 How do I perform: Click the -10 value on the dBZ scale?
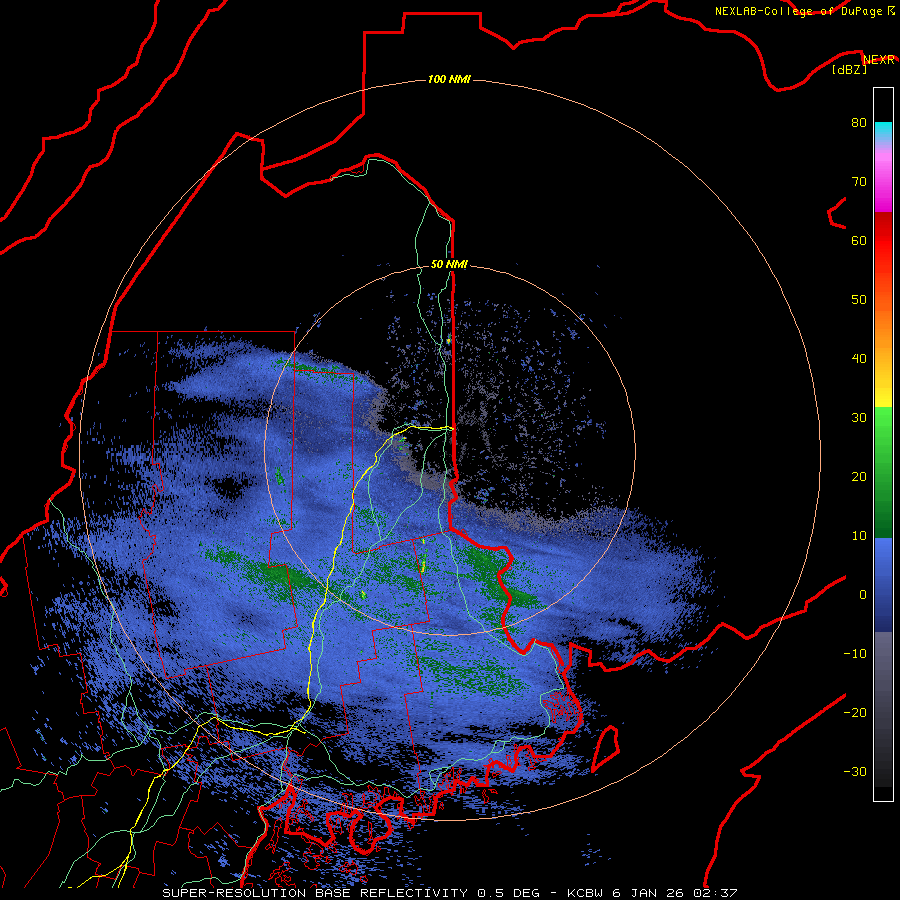[855, 653]
